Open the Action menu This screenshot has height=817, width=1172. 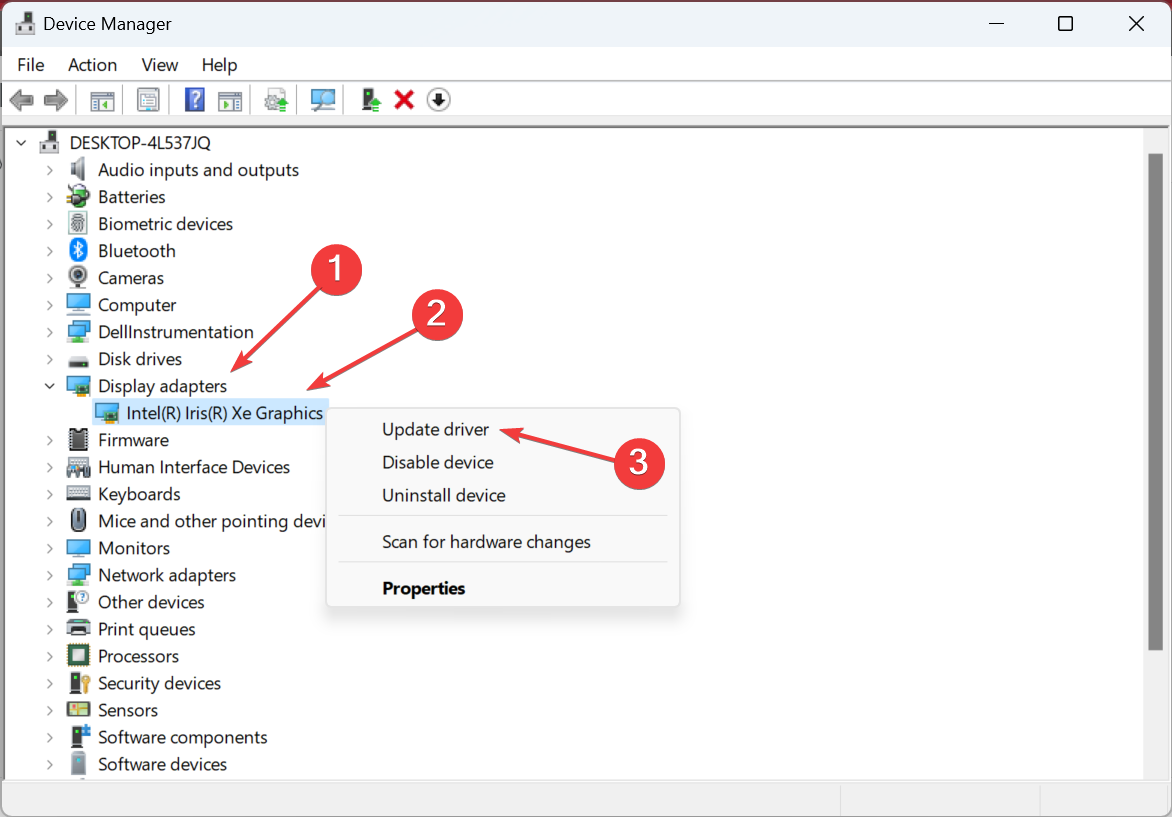click(93, 65)
